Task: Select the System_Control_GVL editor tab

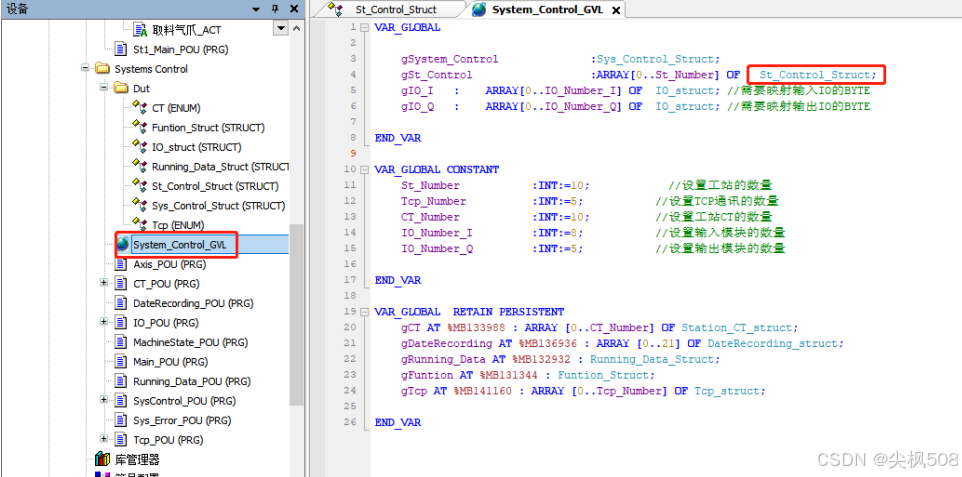Action: pos(547,9)
